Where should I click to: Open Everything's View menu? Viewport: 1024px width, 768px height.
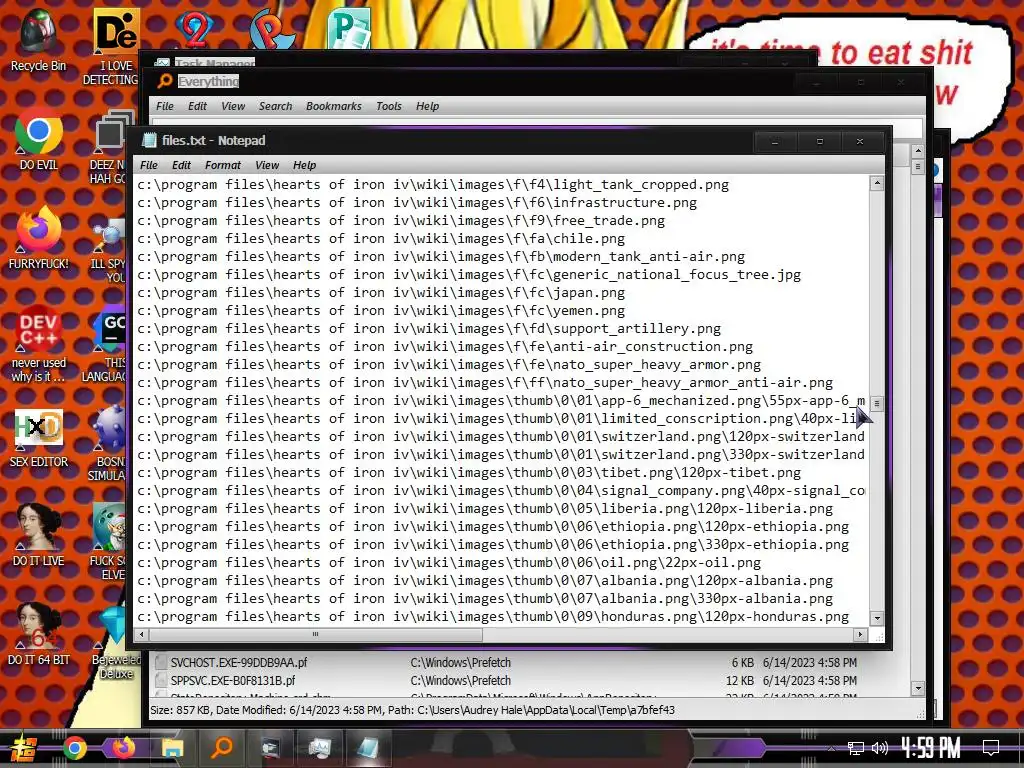tap(232, 106)
